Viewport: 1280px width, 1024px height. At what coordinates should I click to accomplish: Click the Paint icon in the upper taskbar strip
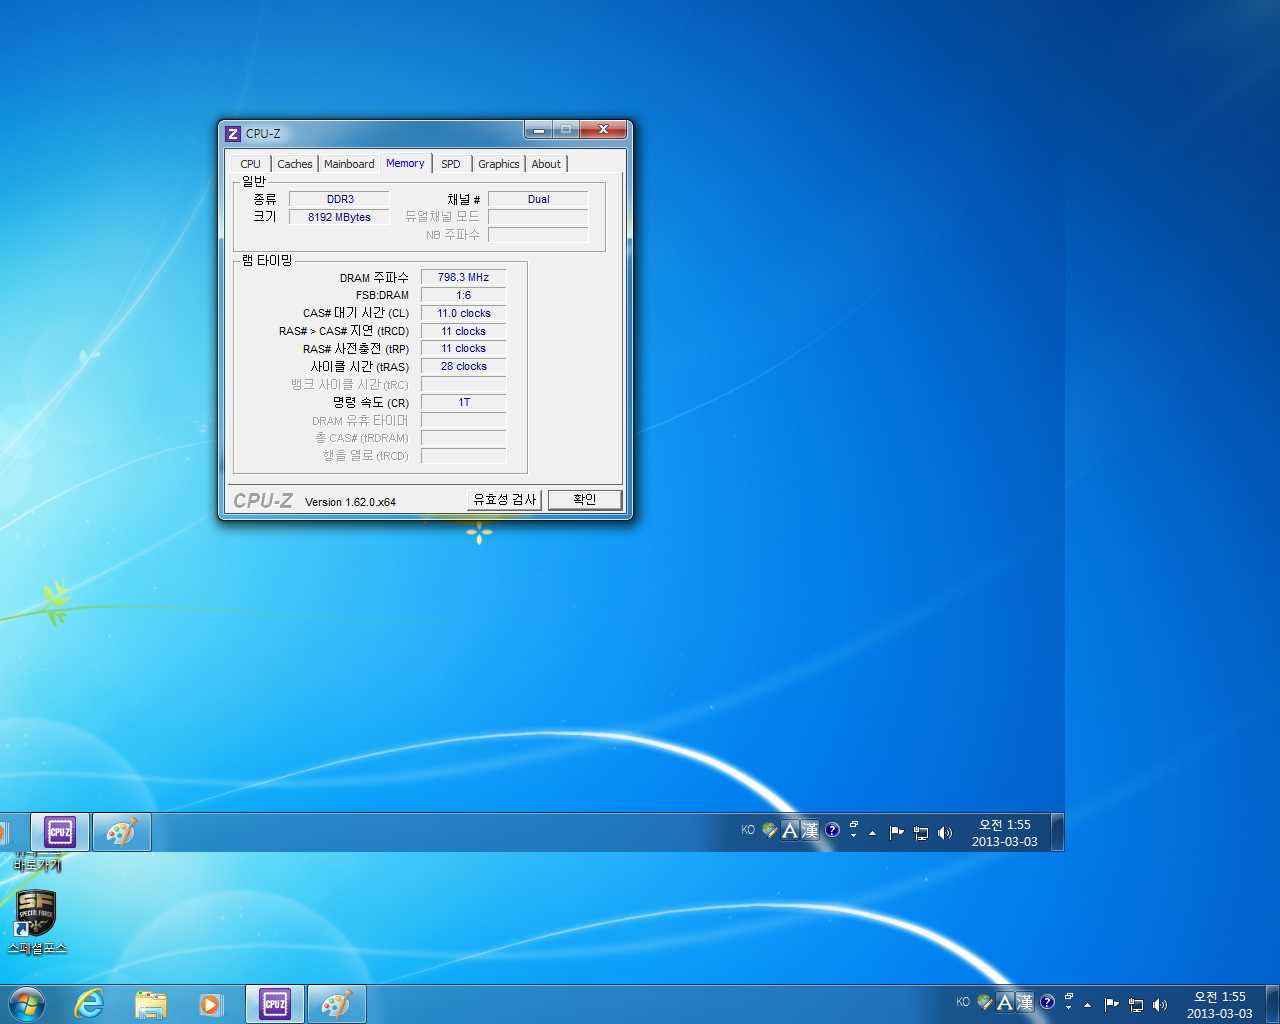121,832
